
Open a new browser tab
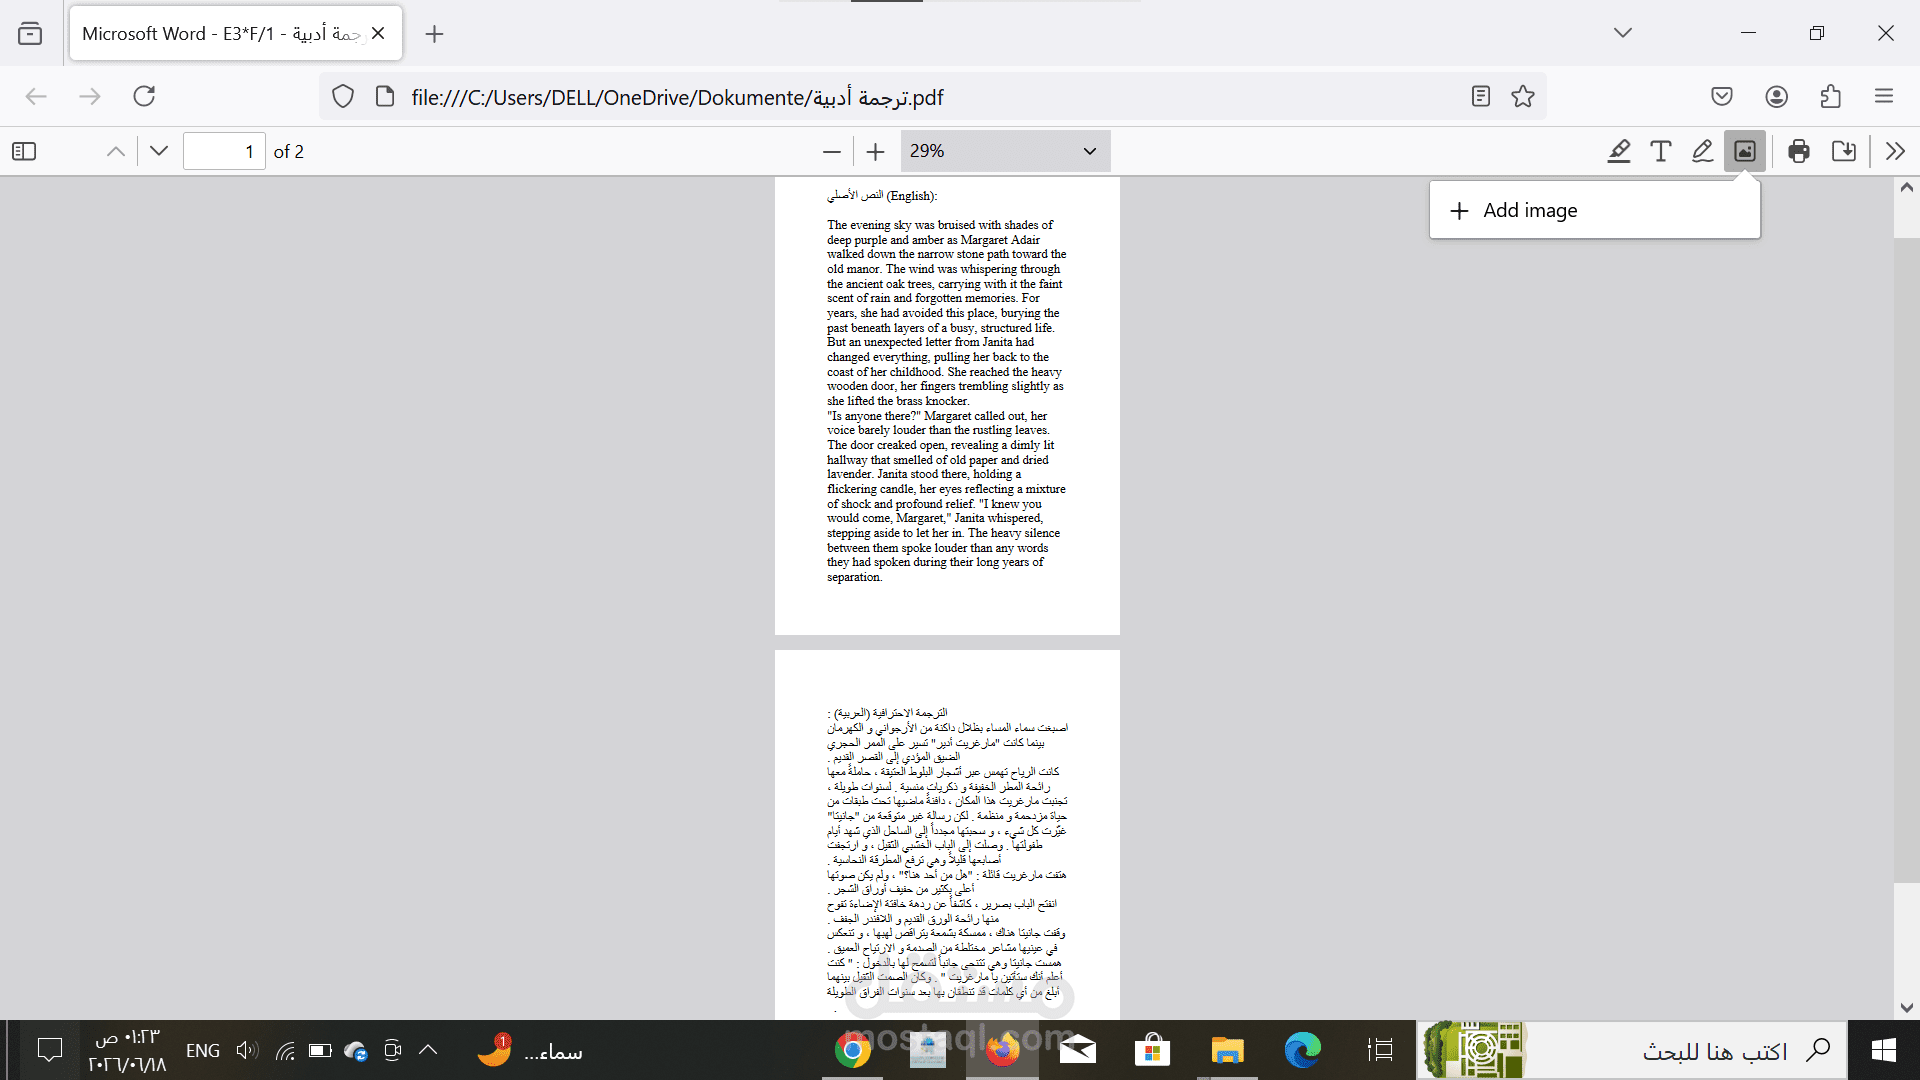coord(434,34)
